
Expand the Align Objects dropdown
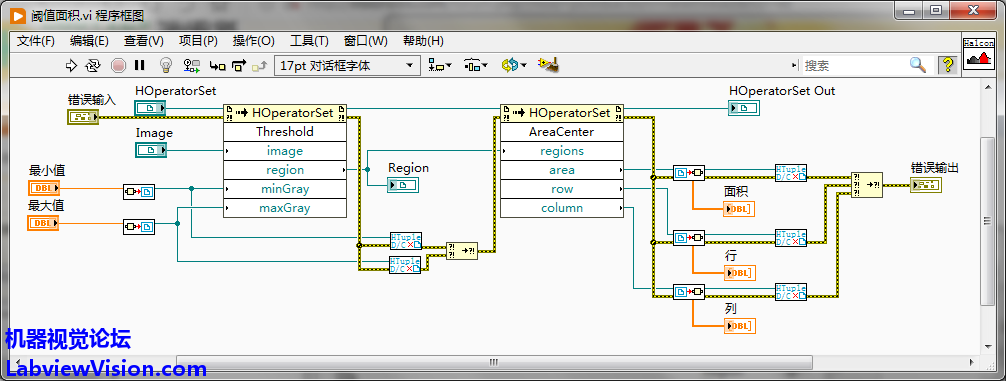[440, 65]
